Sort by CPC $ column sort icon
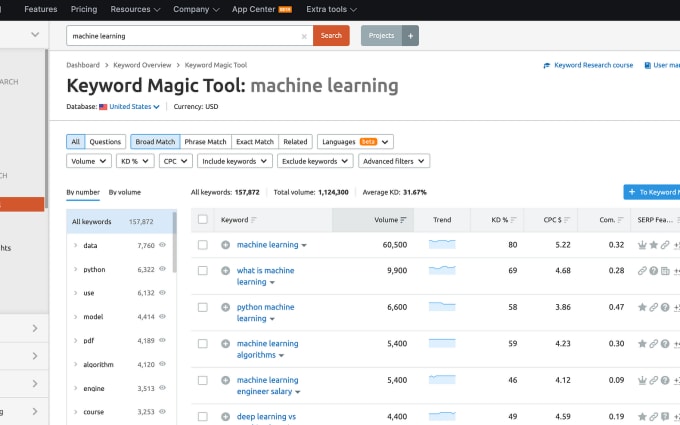 tap(567, 220)
